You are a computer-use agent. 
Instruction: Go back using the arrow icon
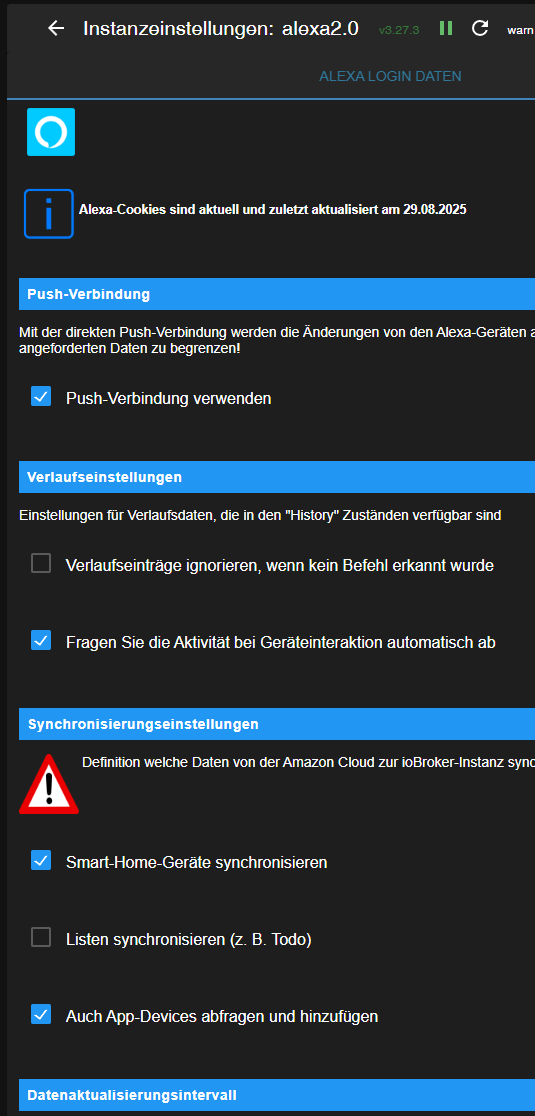pos(55,28)
